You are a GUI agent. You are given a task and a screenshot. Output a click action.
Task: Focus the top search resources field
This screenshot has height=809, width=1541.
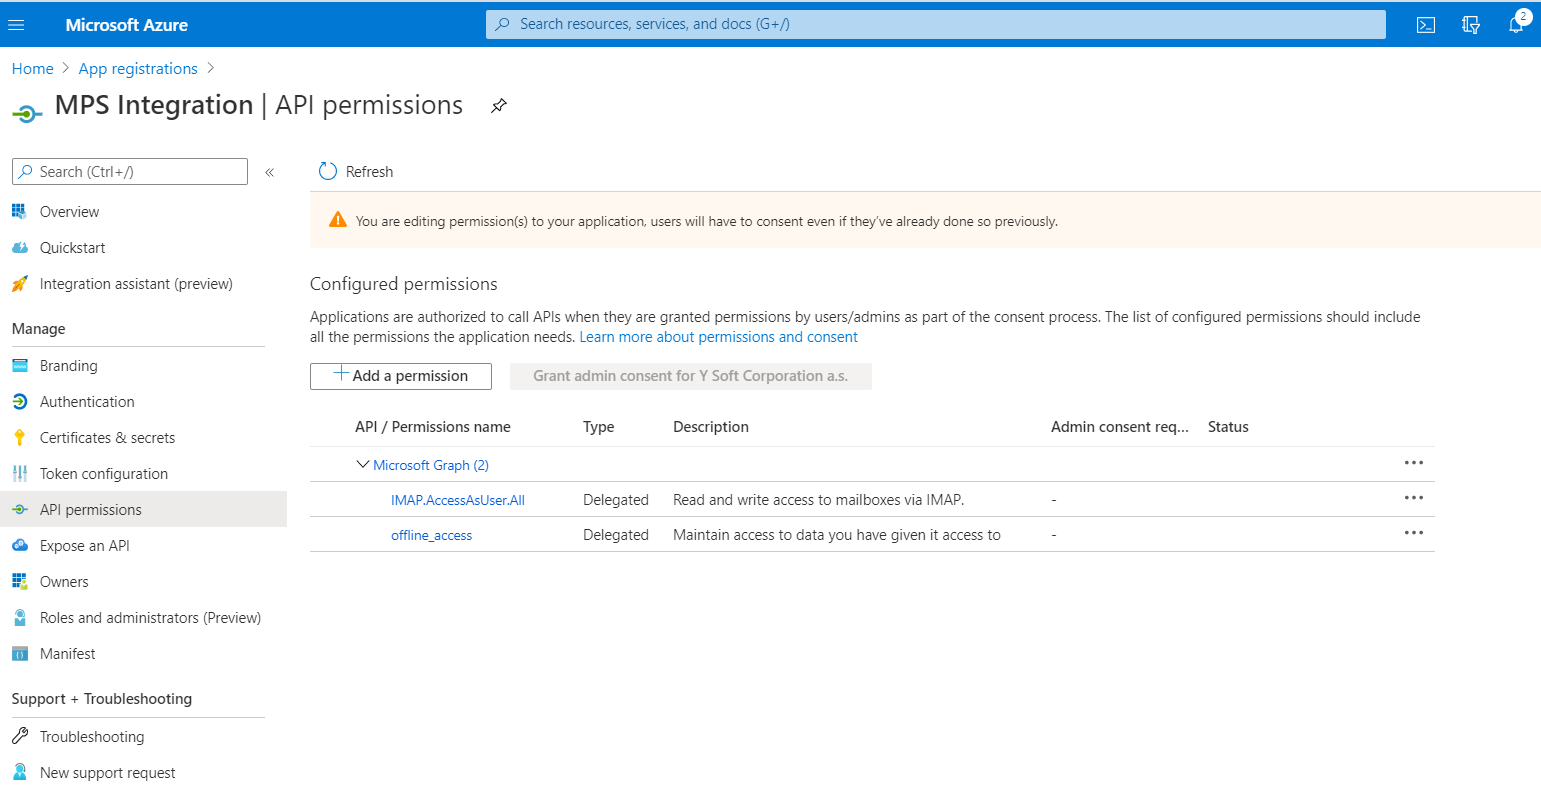(x=935, y=24)
